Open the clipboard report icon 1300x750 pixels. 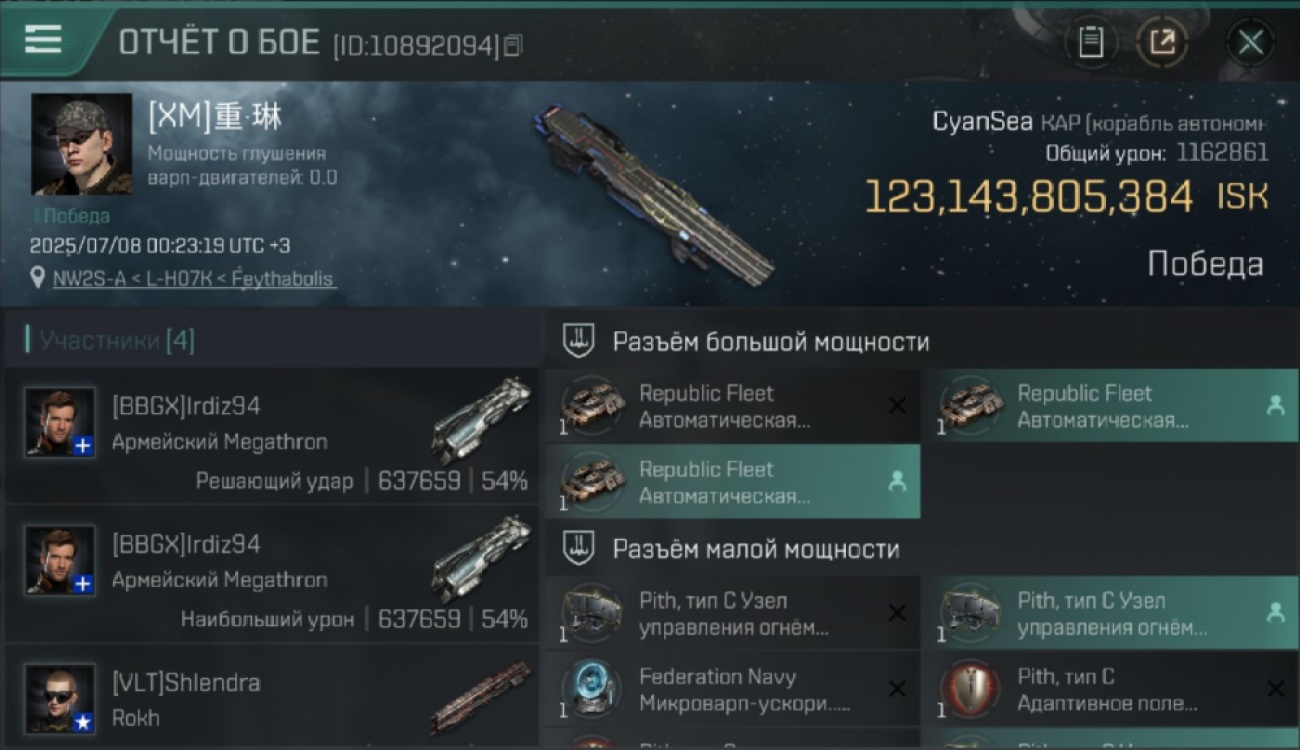coord(1090,43)
